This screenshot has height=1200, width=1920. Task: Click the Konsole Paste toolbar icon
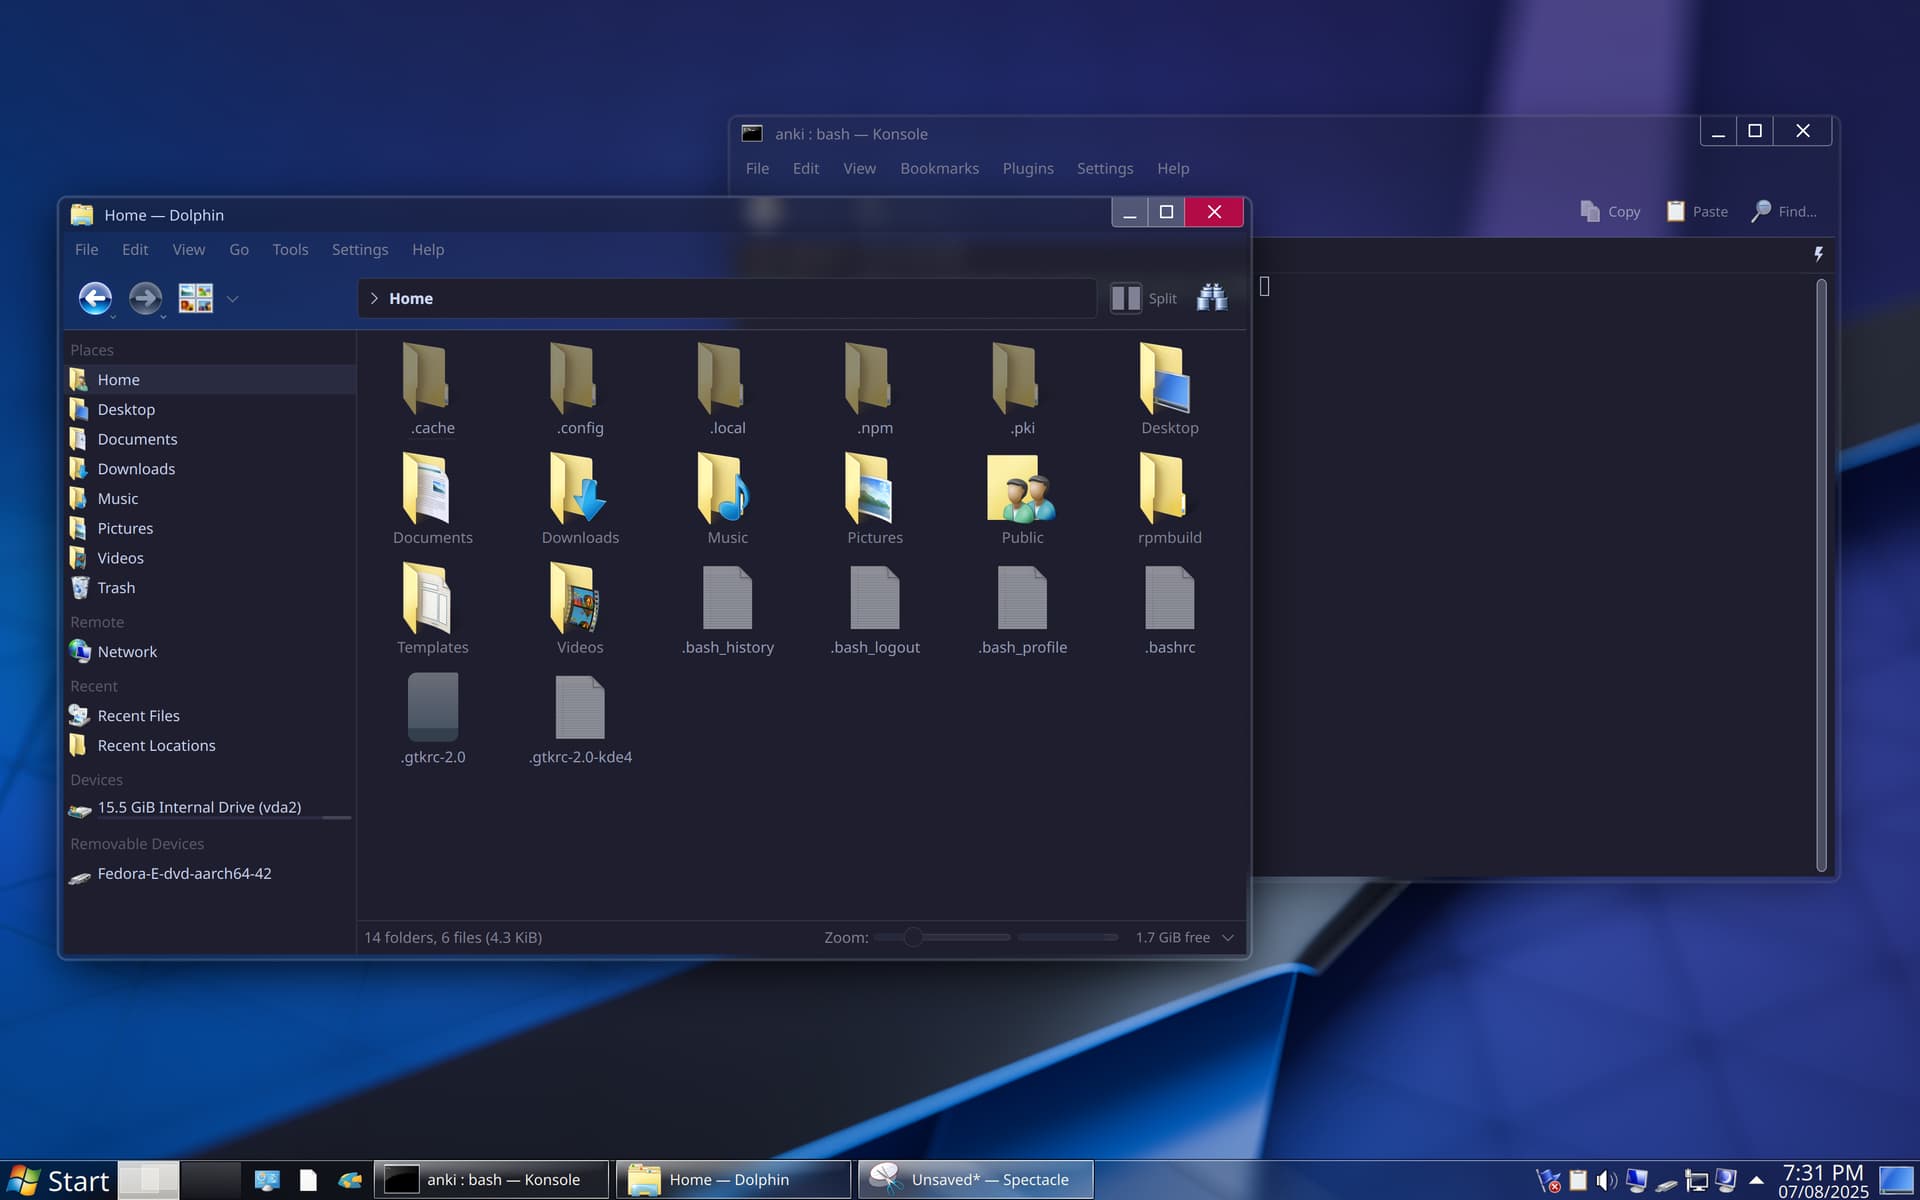(1675, 211)
